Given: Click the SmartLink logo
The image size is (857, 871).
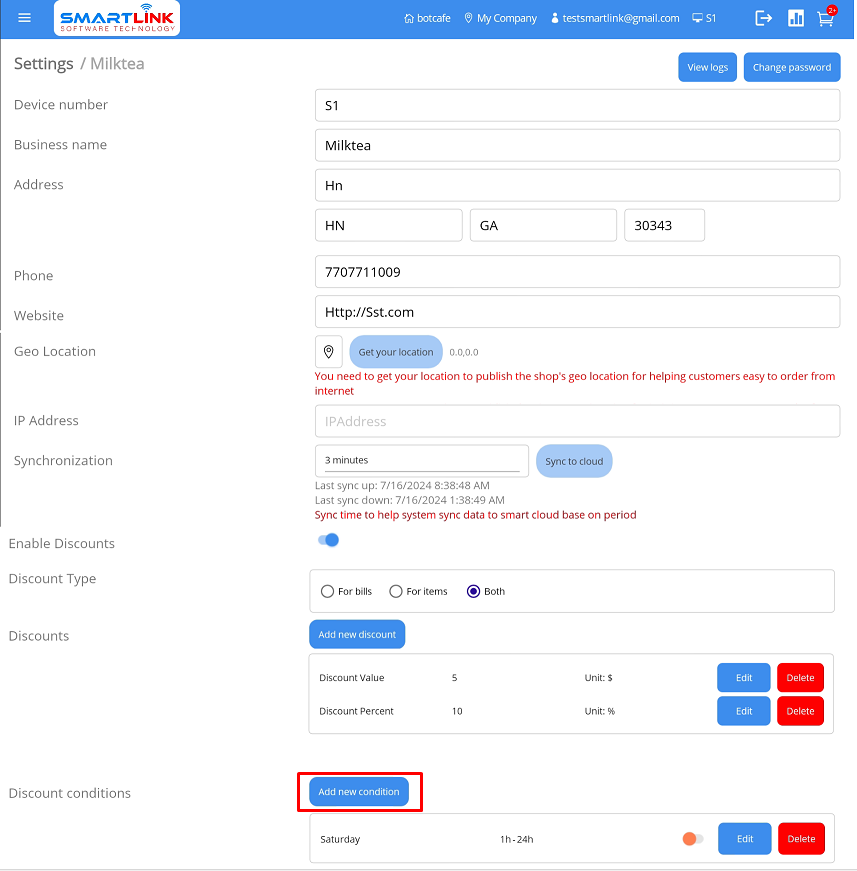Looking at the screenshot, I should click(x=117, y=18).
